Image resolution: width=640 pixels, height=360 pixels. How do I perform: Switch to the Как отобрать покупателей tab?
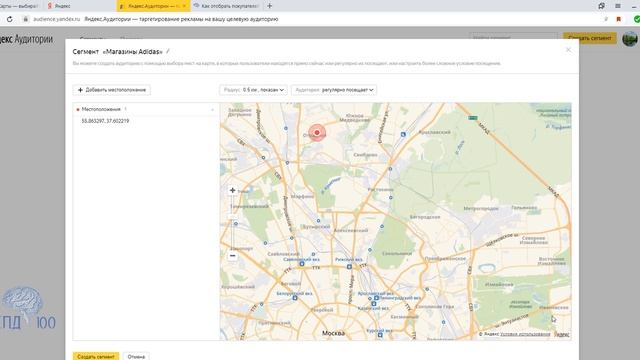(x=227, y=6)
